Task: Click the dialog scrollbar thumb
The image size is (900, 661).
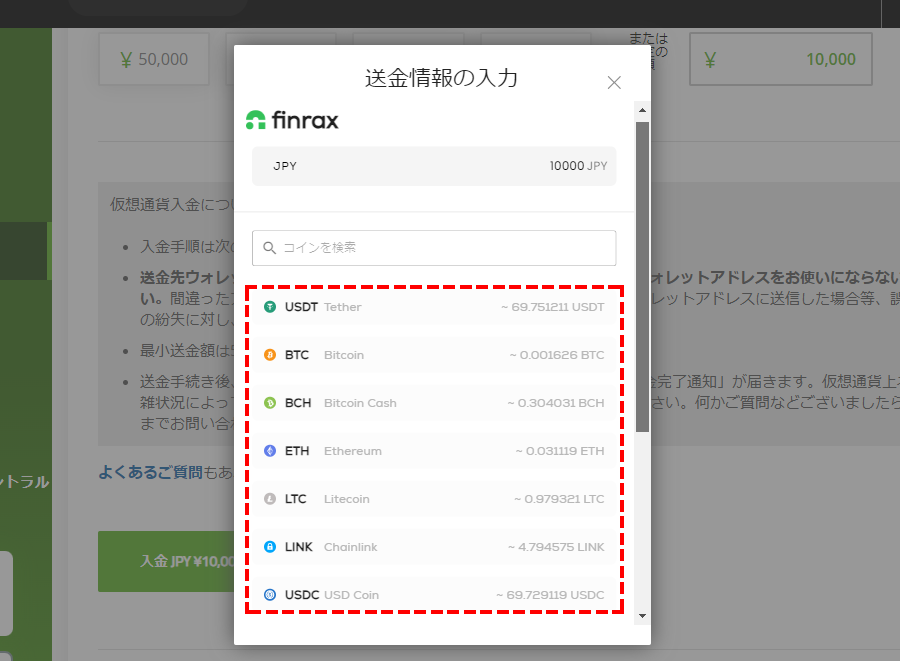Action: [x=642, y=277]
